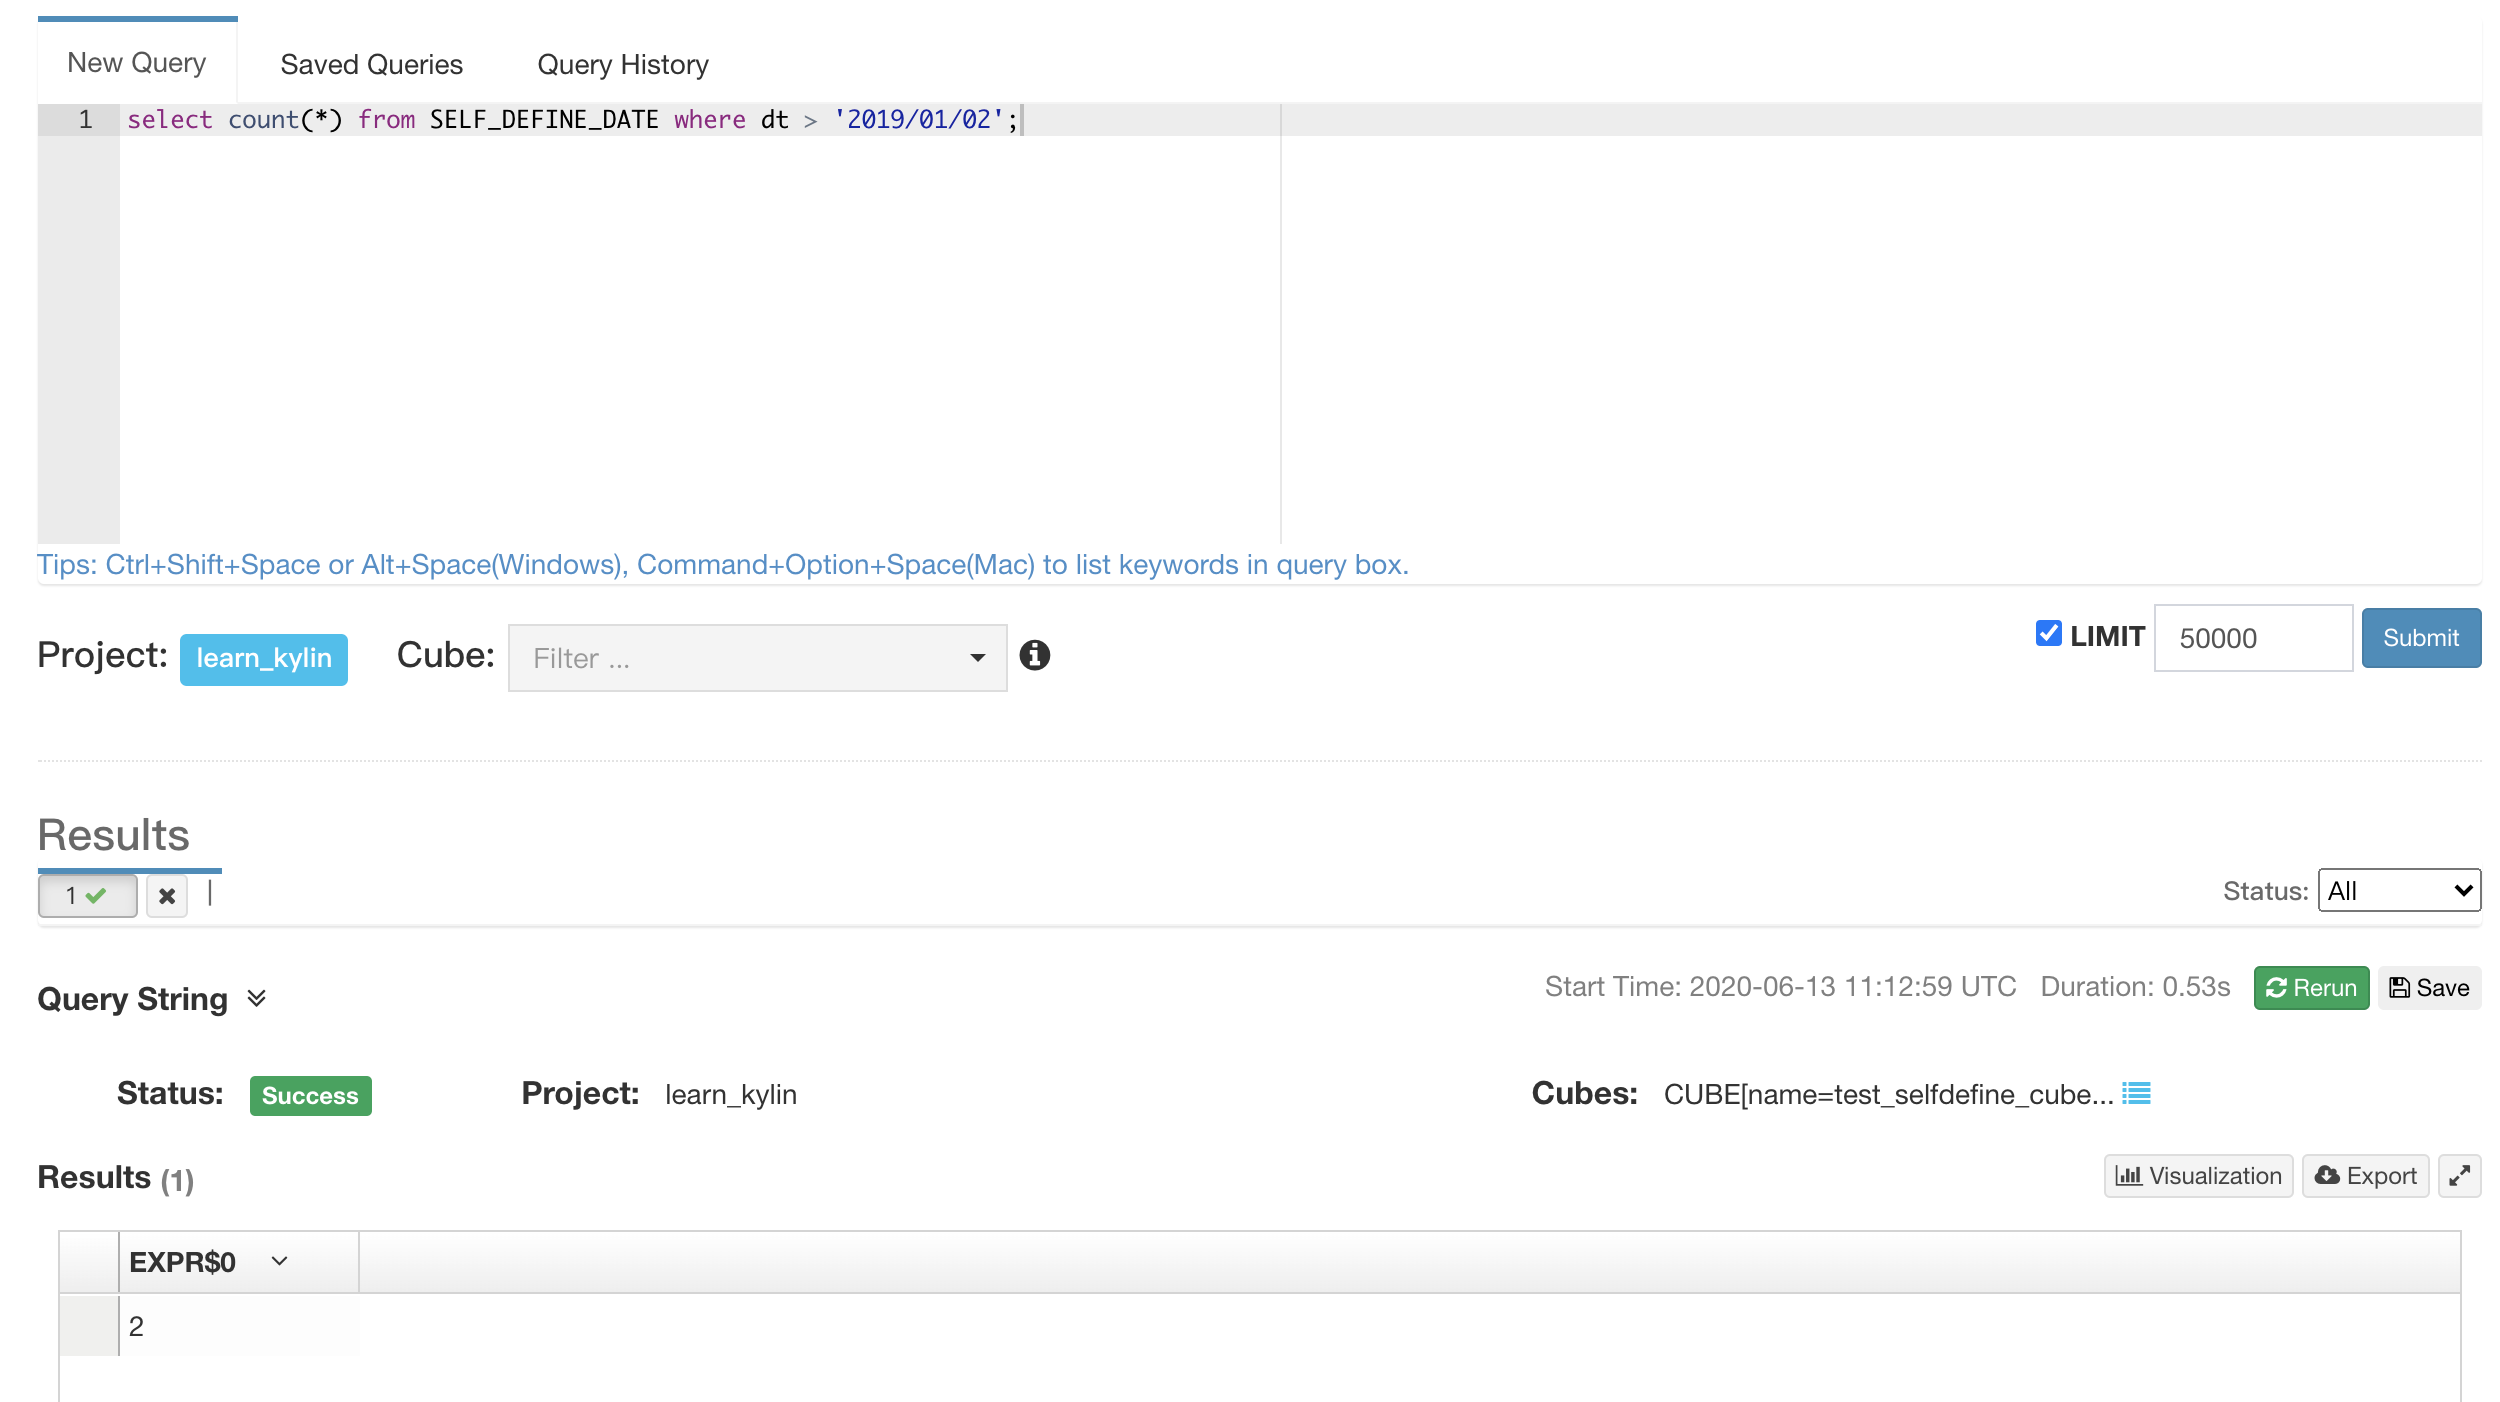Click the LIMIT value input field
The width and height of the screenshot is (2500, 1402).
click(x=2252, y=638)
